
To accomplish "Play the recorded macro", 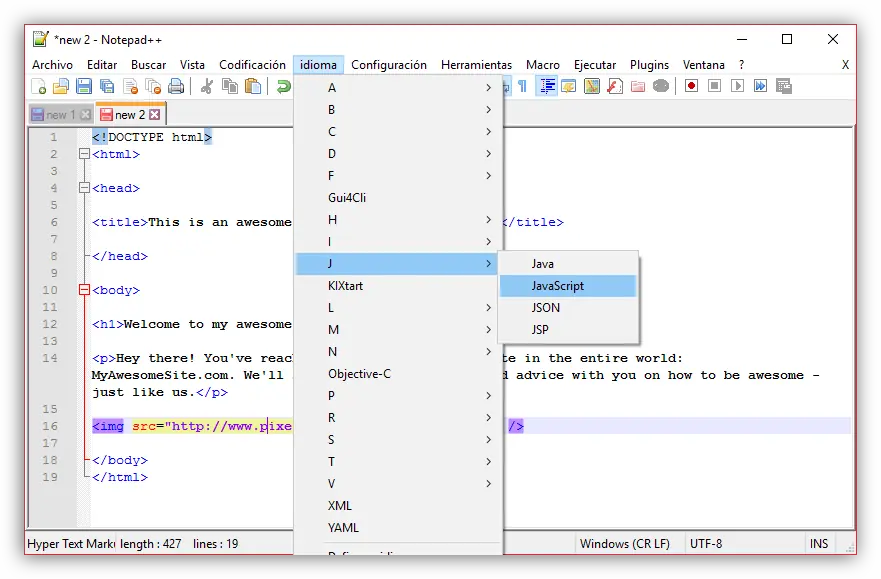I will (736, 86).
